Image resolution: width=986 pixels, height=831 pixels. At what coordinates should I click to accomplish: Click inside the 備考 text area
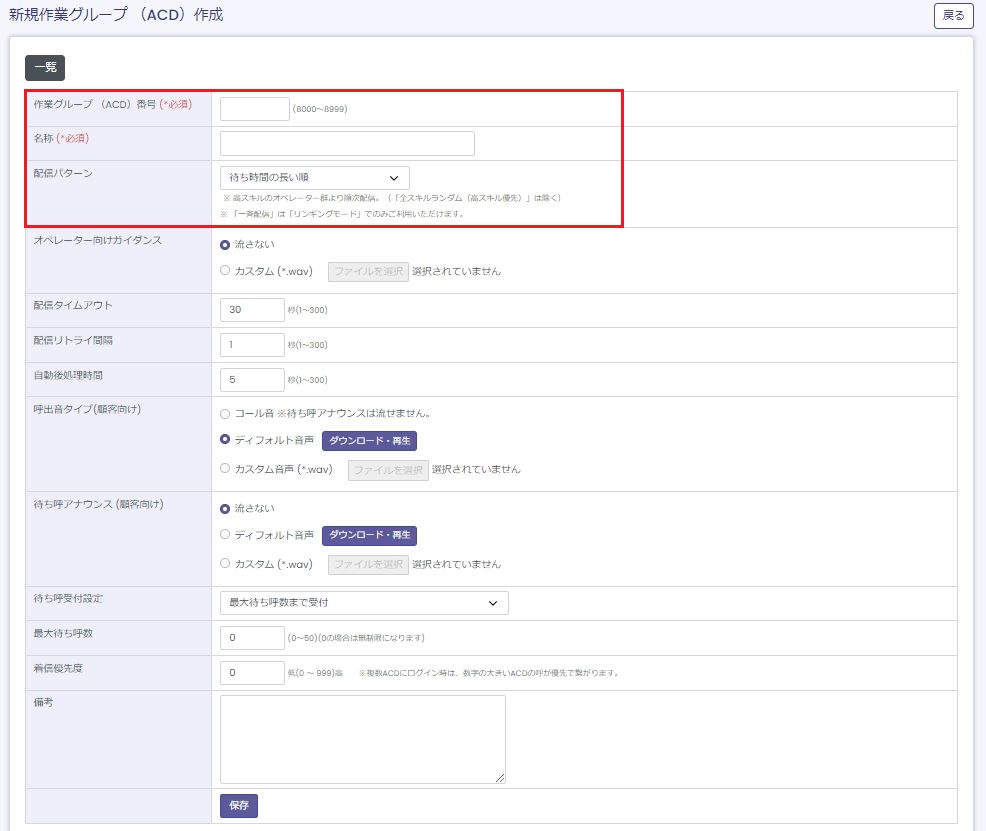click(x=362, y=739)
